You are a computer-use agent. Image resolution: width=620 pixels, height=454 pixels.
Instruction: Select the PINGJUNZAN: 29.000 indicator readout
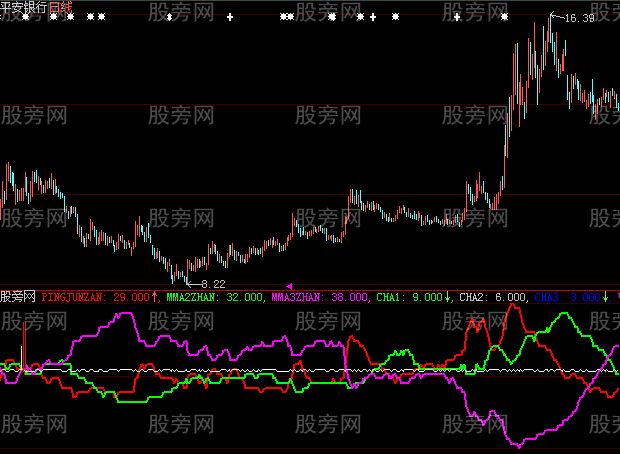[x=96, y=297]
